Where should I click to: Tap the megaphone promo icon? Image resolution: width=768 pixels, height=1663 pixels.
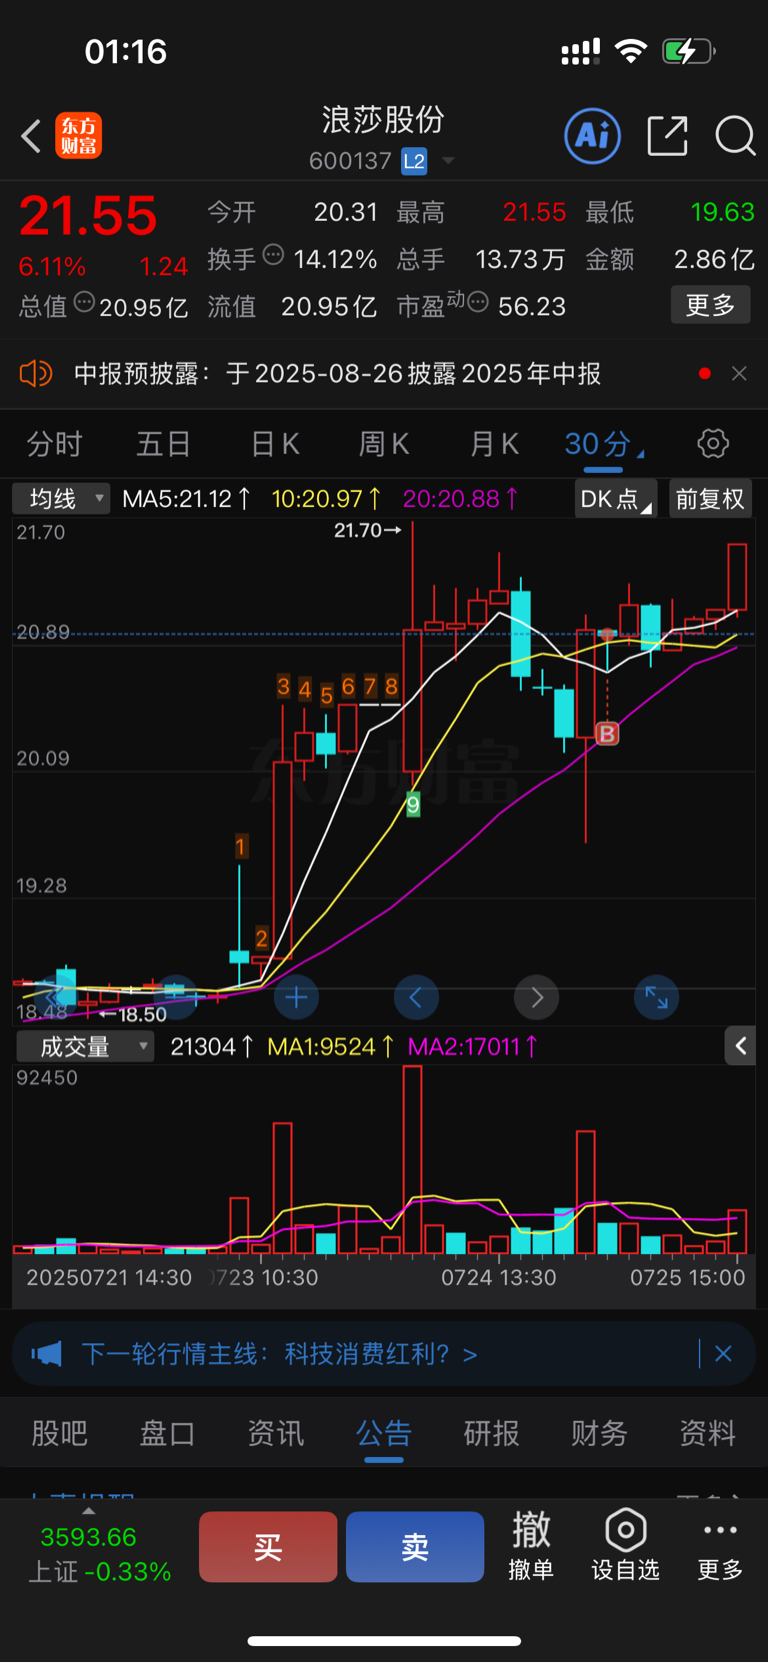tap(46, 1354)
